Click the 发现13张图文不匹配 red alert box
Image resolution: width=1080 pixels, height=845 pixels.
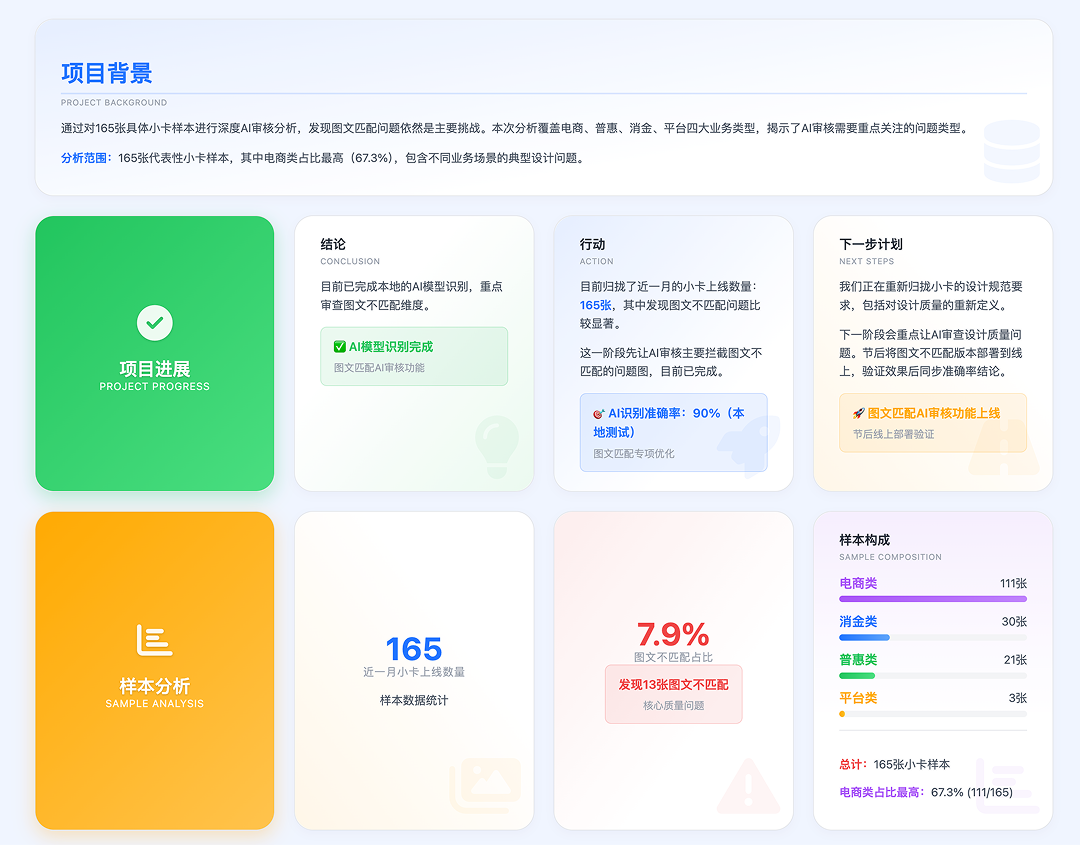point(673,694)
